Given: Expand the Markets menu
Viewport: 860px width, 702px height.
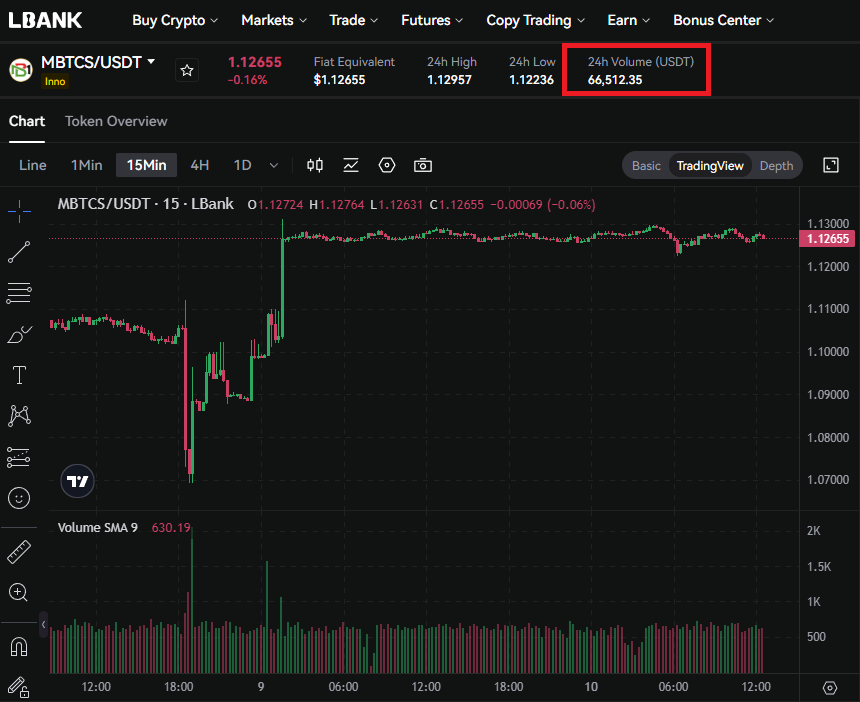Looking at the screenshot, I should [274, 20].
